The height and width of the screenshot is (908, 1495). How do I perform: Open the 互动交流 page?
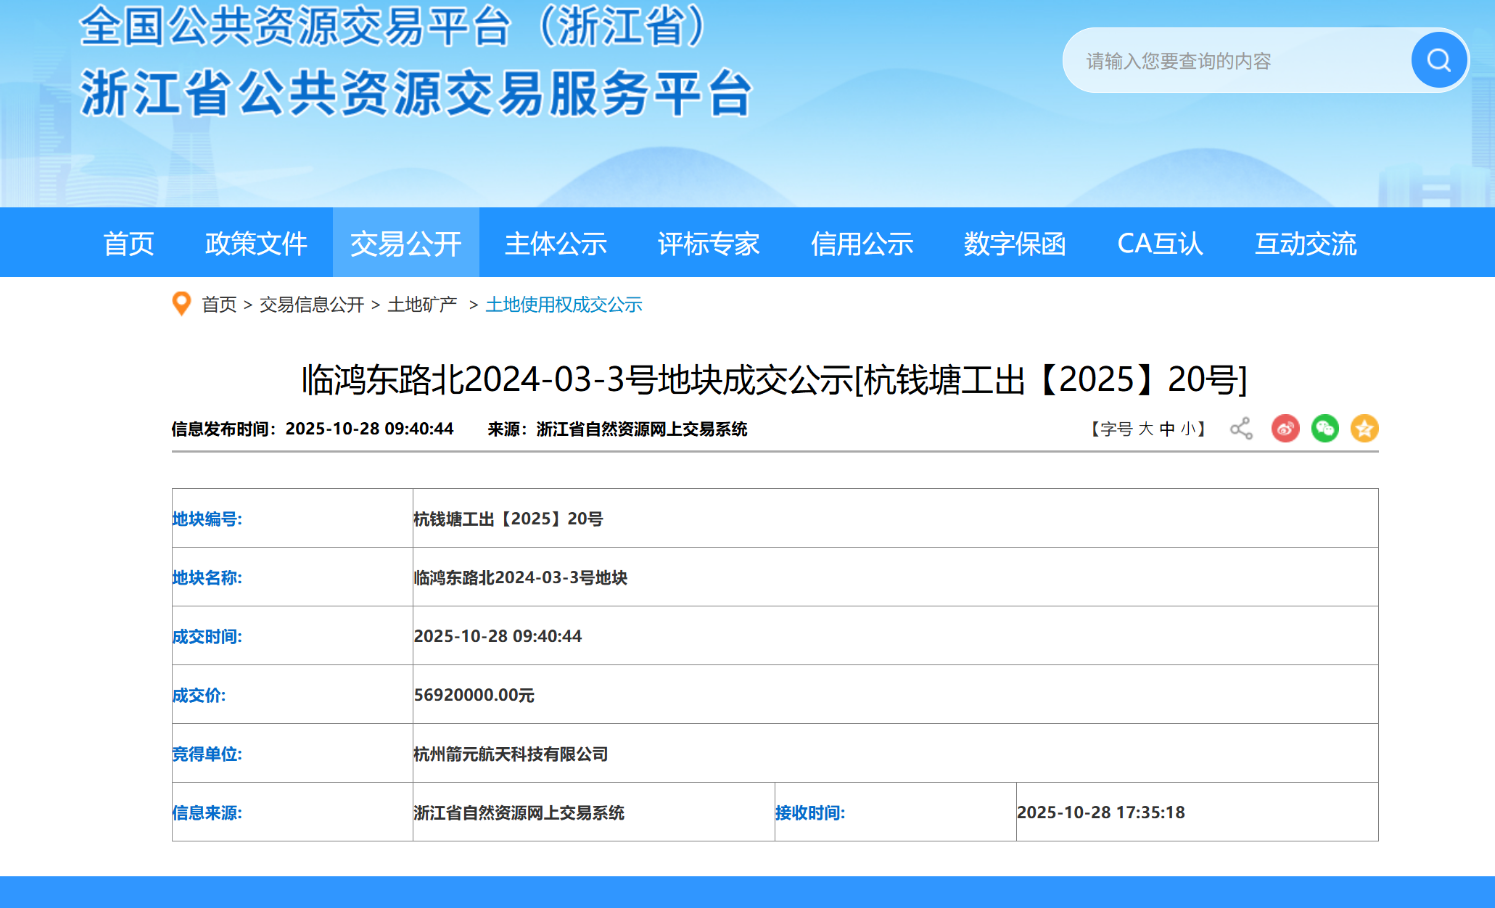tap(1305, 243)
